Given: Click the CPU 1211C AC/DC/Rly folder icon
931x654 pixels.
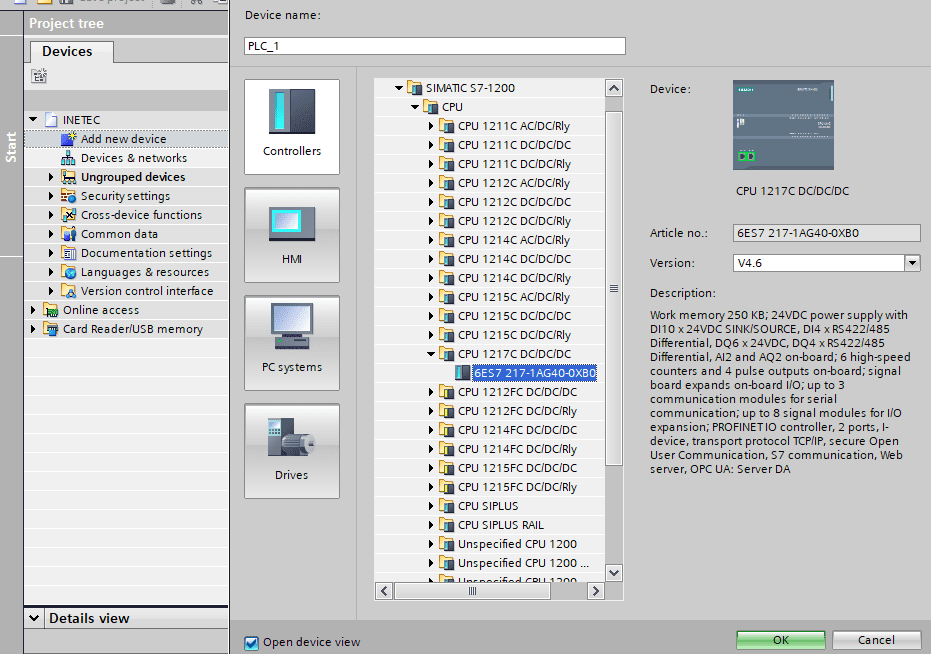Looking at the screenshot, I should 446,126.
